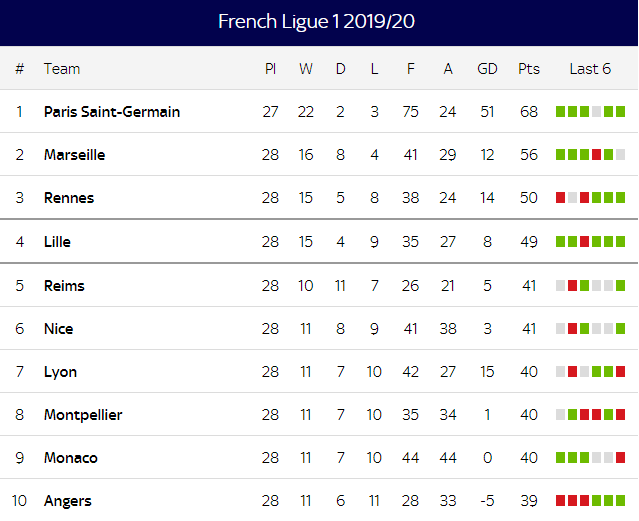Click Marseille's red loss indicator square
The width and height of the screenshot is (639, 521).
[x=596, y=155]
